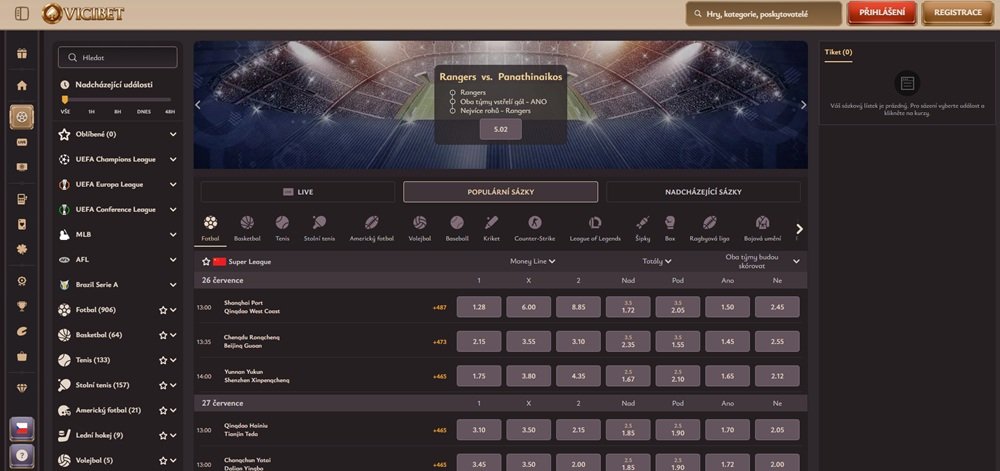Image resolution: width=1000 pixels, height=471 pixels.
Task: Select the Volejbal sport icon tab
Action: pyautogui.click(x=420, y=229)
